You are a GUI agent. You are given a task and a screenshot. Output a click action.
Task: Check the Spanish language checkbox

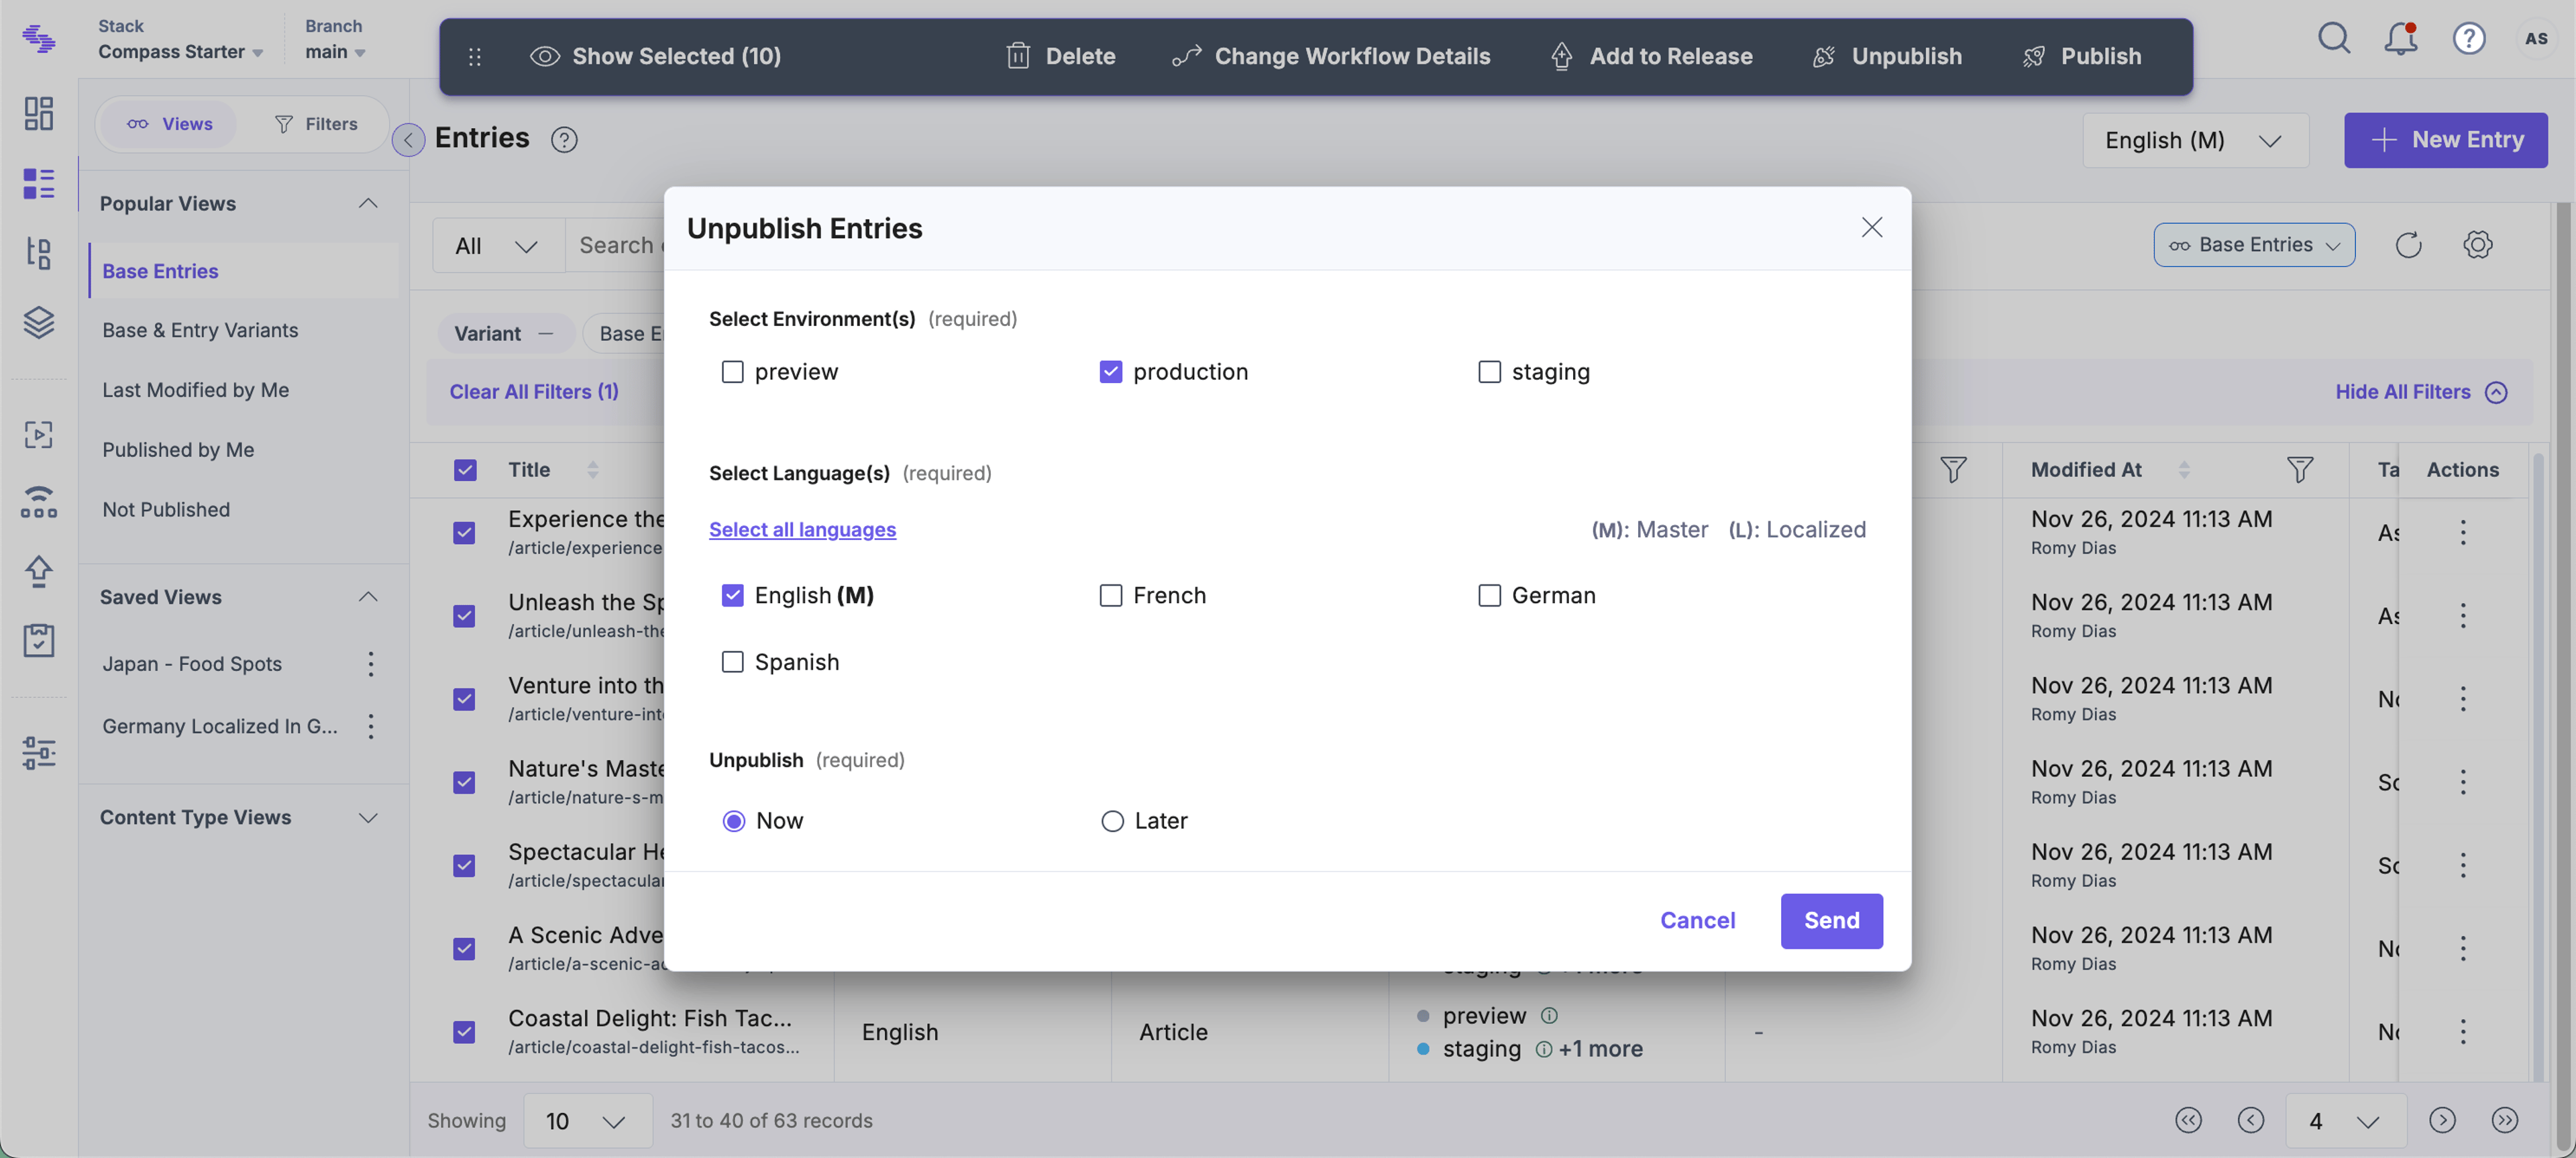732,662
